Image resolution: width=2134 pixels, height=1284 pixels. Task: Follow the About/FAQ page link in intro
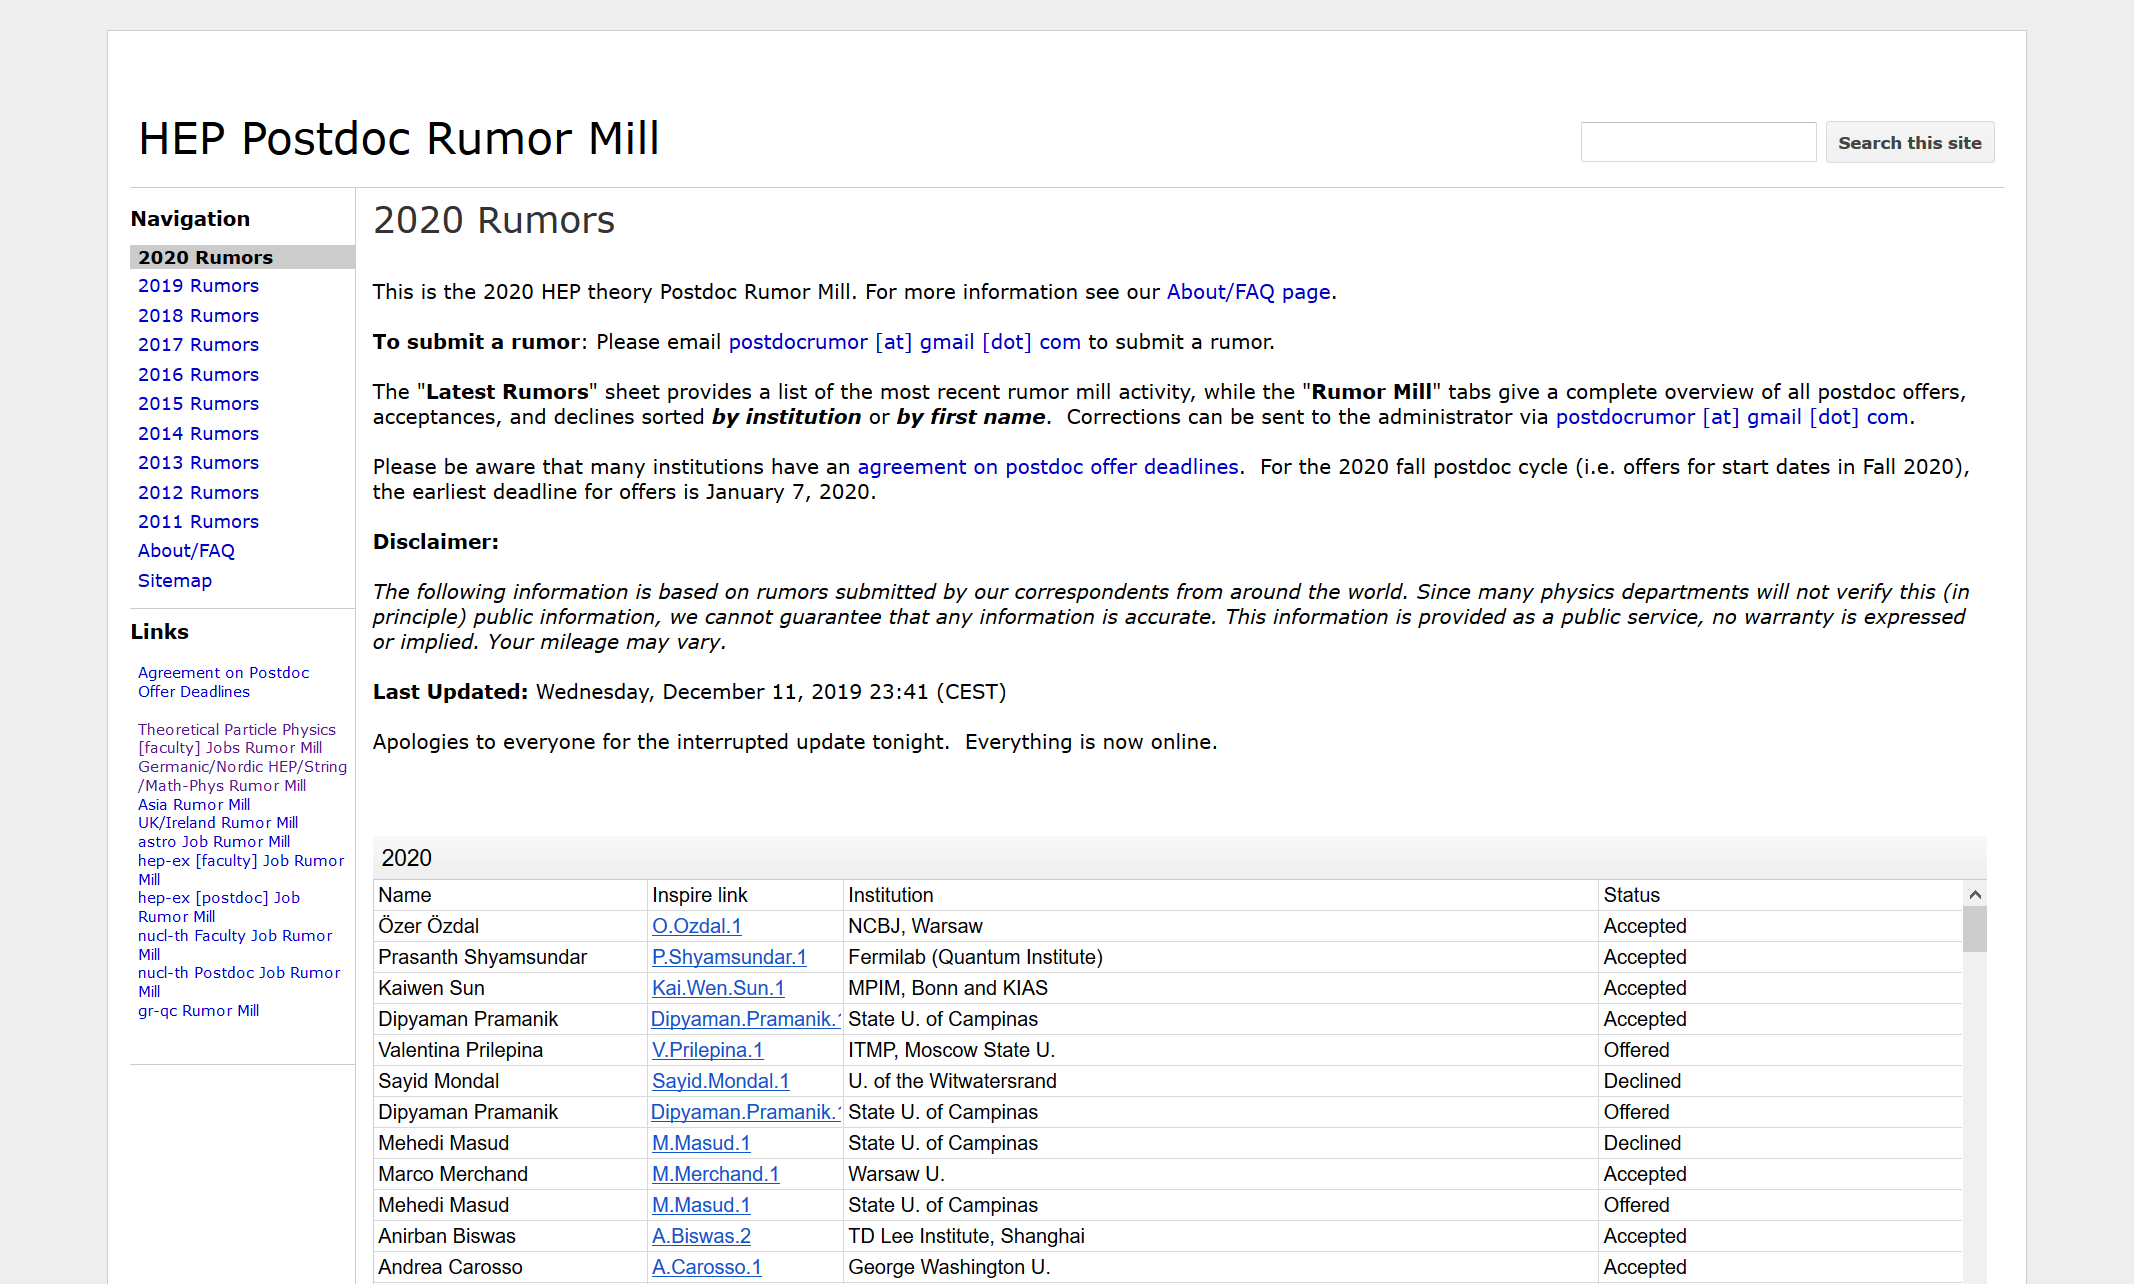click(1248, 291)
